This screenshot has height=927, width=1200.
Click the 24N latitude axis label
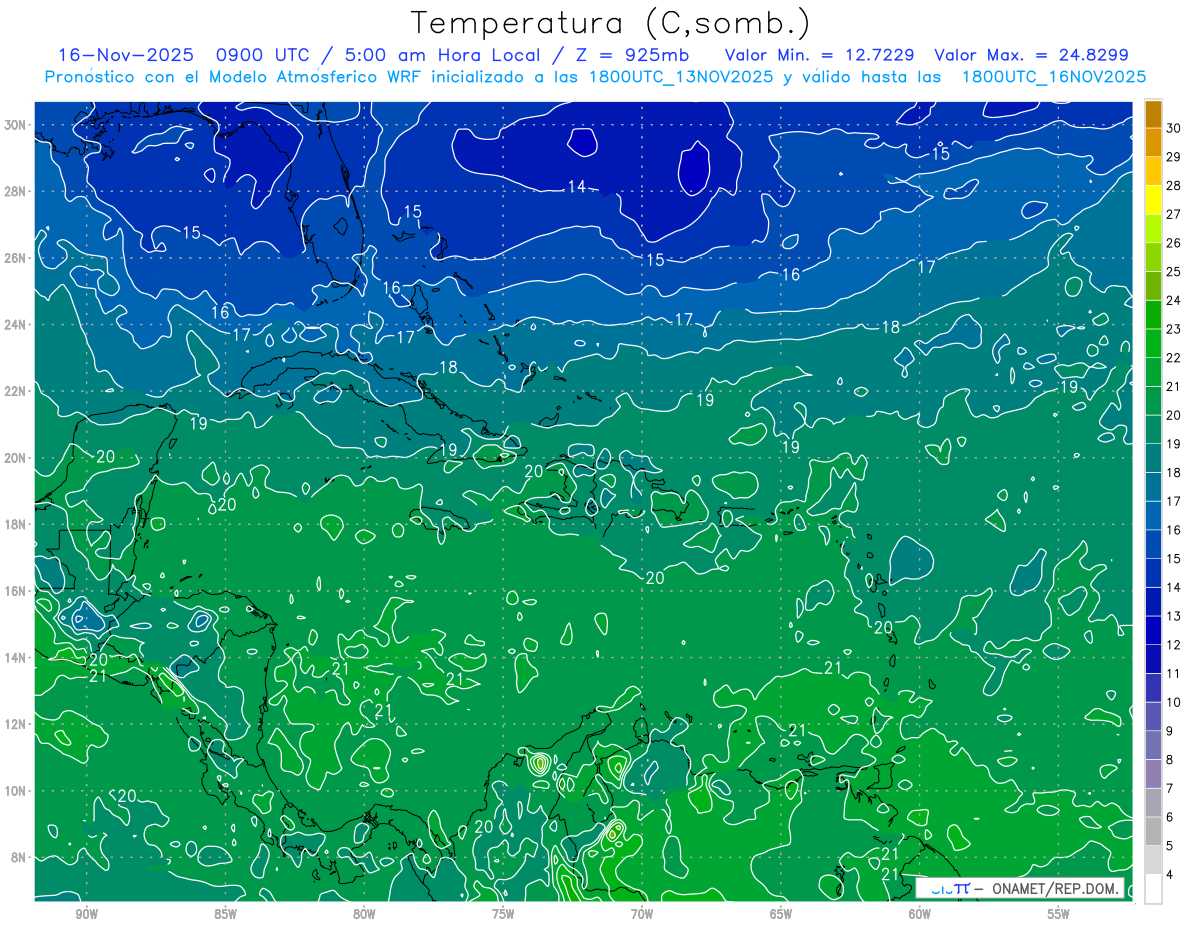tap(15, 325)
